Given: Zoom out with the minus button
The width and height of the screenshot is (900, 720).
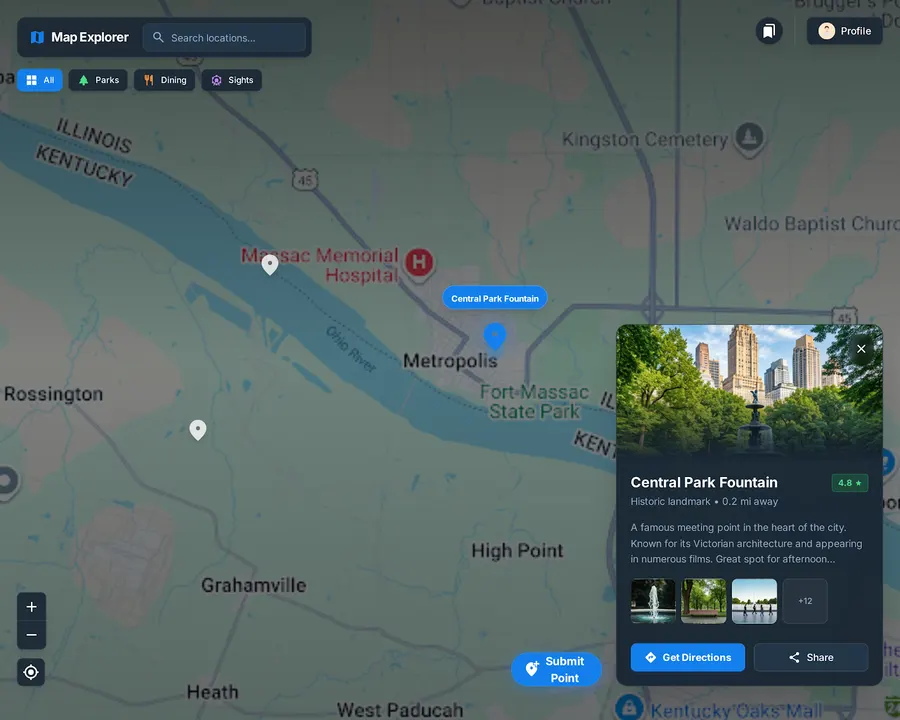Looking at the screenshot, I should click(x=32, y=635).
